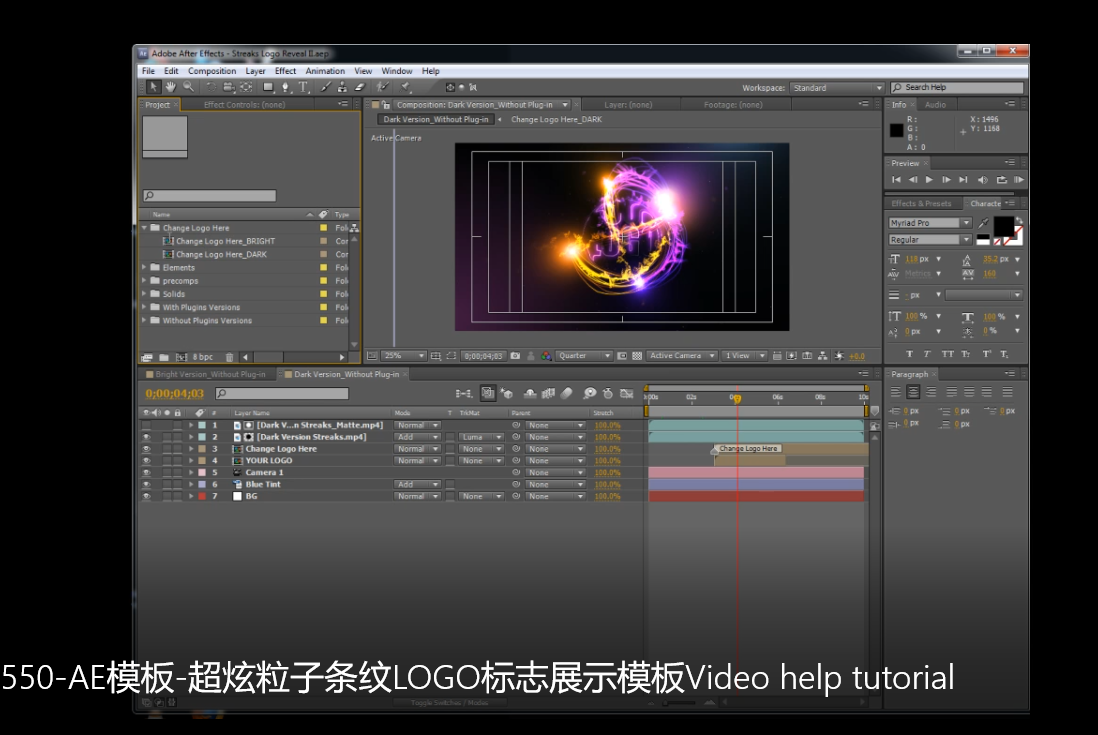1098x735 pixels.
Task: Expand the precomps folder
Action: click(144, 281)
